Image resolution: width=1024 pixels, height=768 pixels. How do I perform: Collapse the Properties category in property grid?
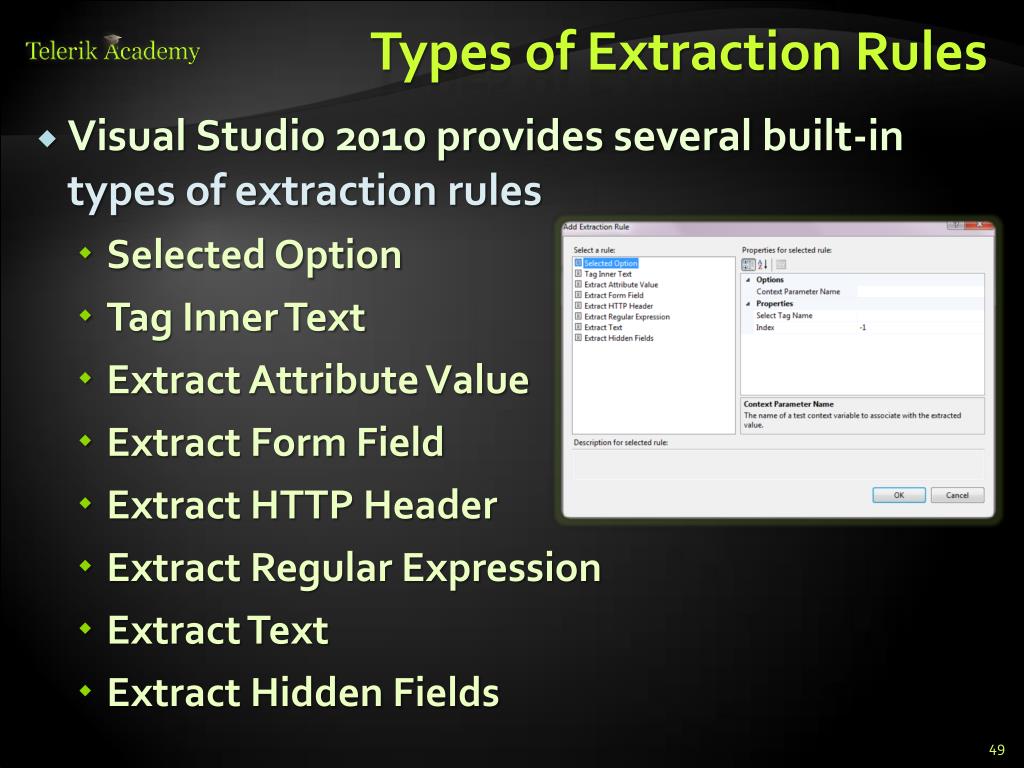pyautogui.click(x=748, y=304)
